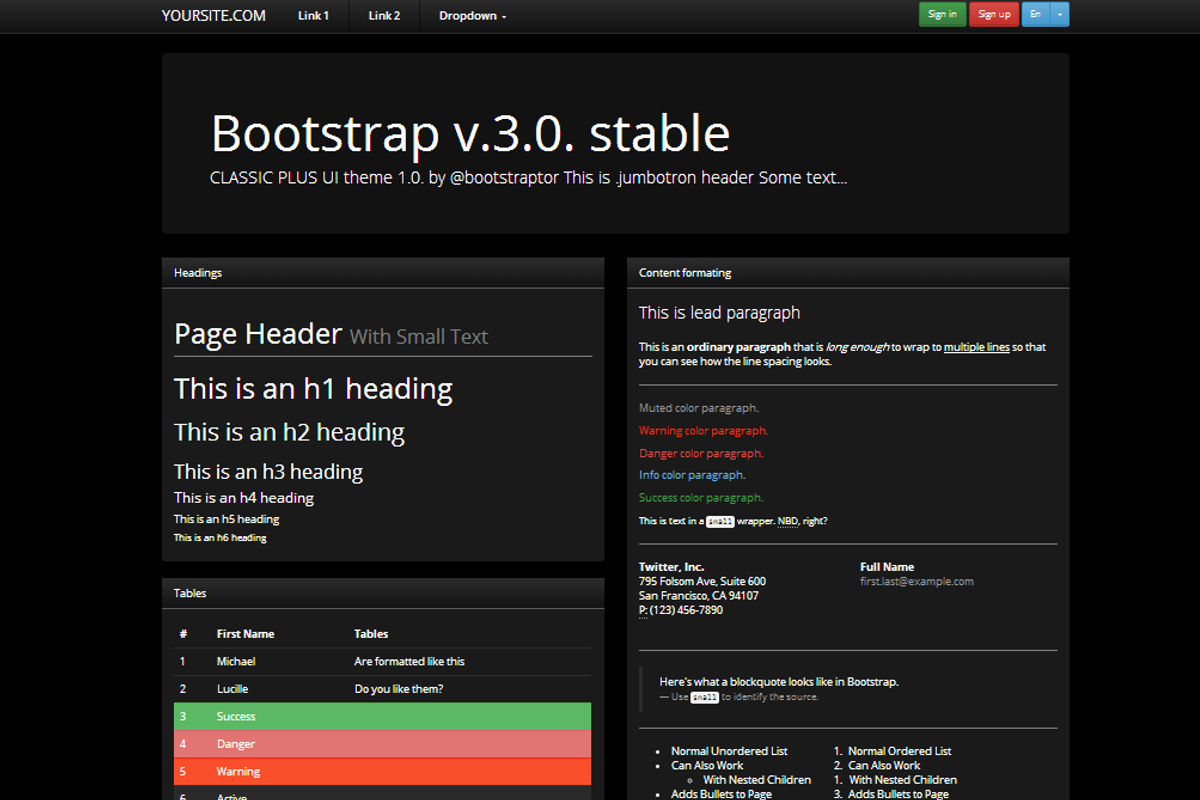The height and width of the screenshot is (800, 1200).
Task: Click the Headings panel title
Action: [198, 272]
